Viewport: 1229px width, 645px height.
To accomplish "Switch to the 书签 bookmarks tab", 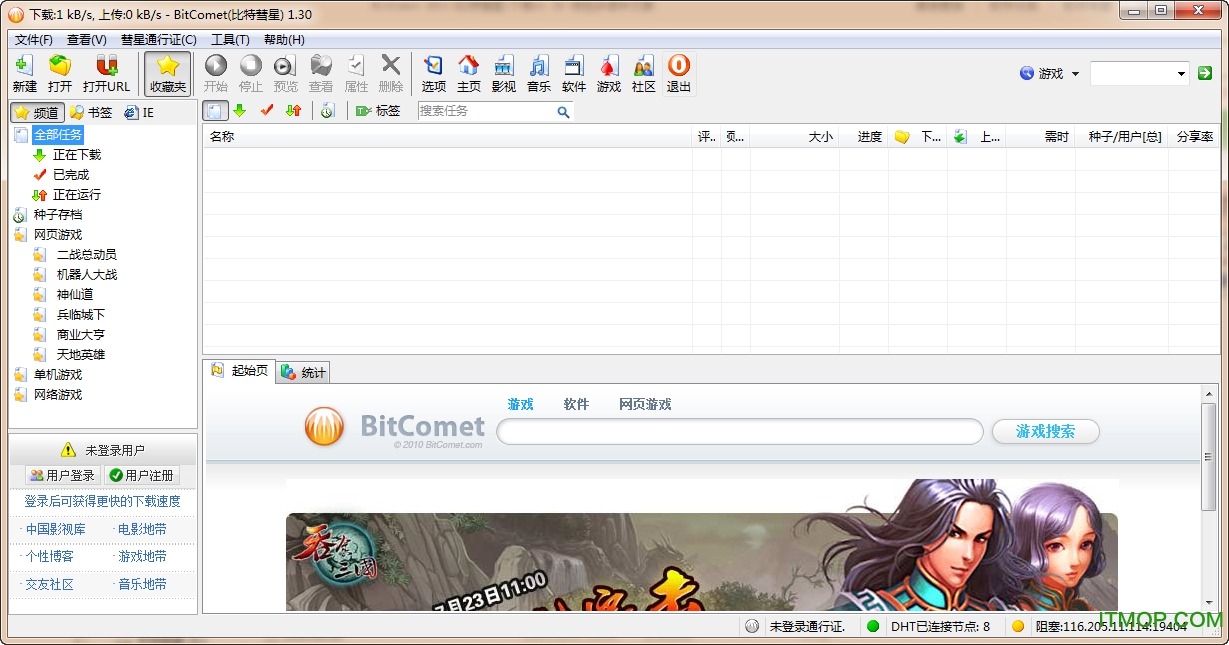I will (91, 113).
